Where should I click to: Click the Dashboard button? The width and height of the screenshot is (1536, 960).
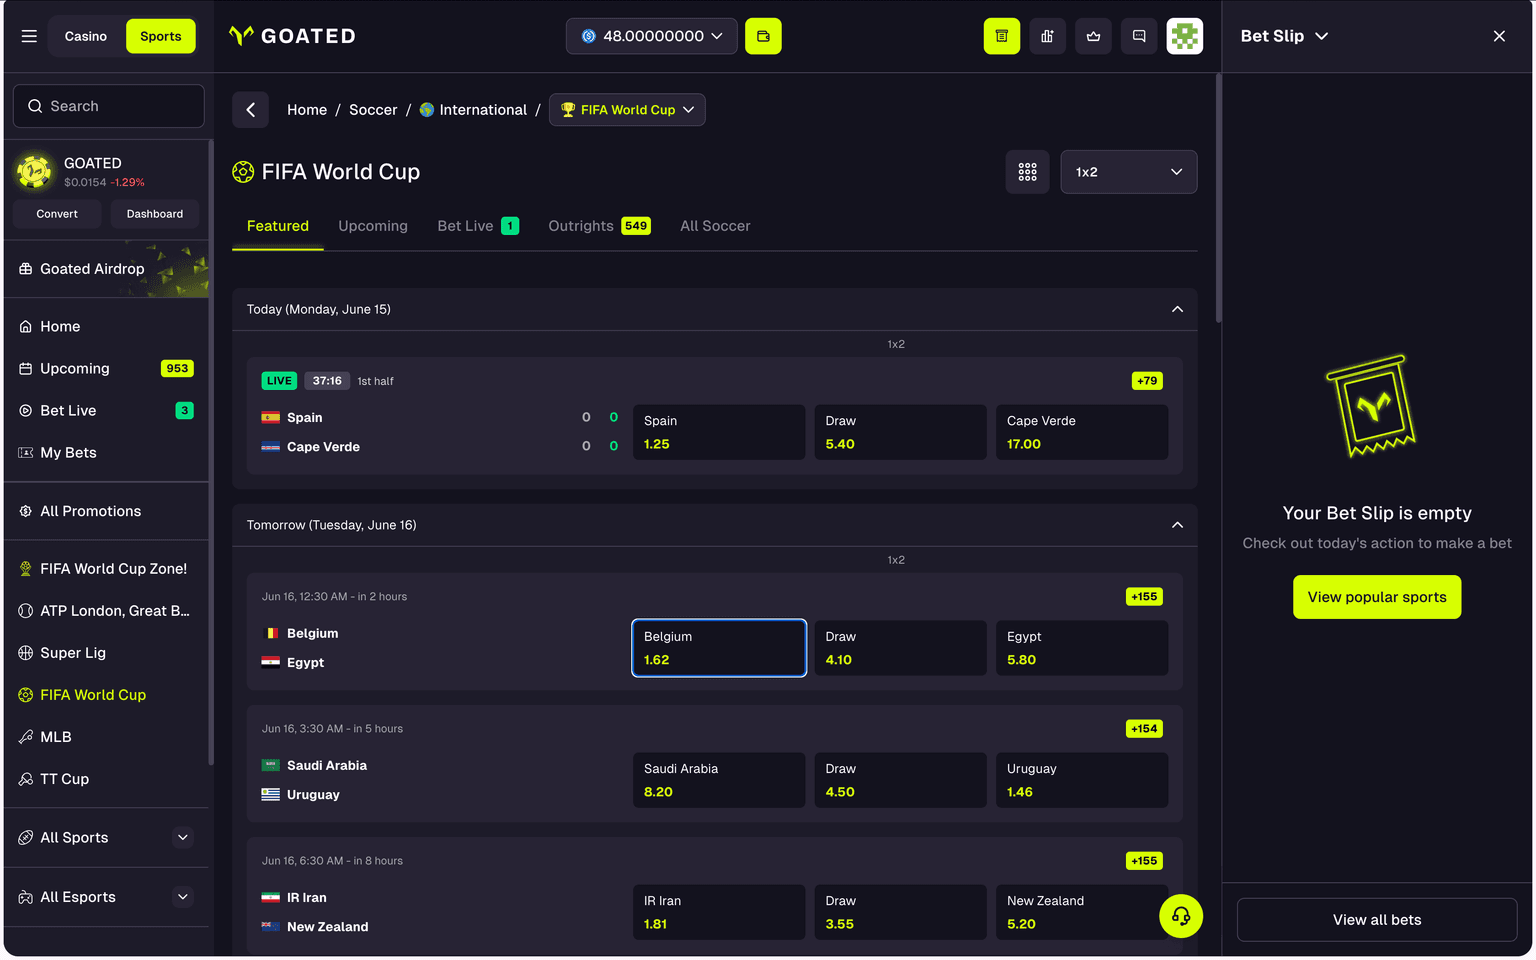pos(155,214)
